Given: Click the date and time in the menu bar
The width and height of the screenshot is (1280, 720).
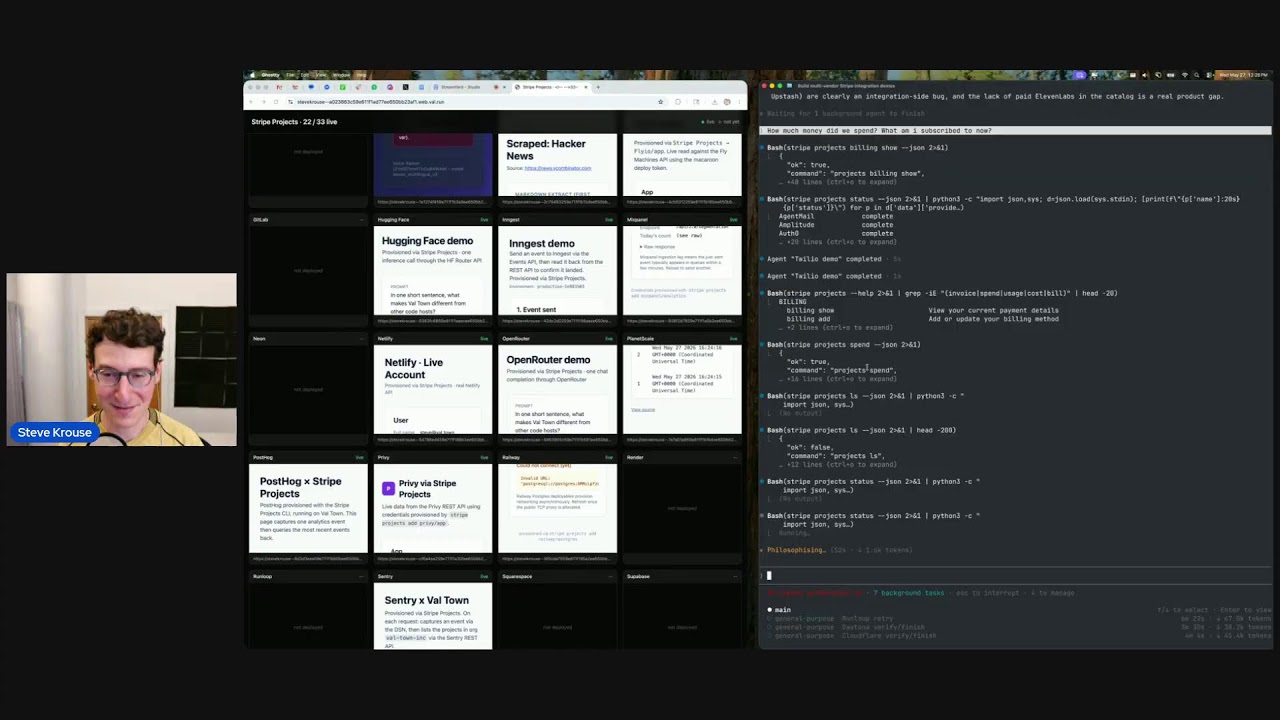Looking at the screenshot, I should click(x=1243, y=74).
